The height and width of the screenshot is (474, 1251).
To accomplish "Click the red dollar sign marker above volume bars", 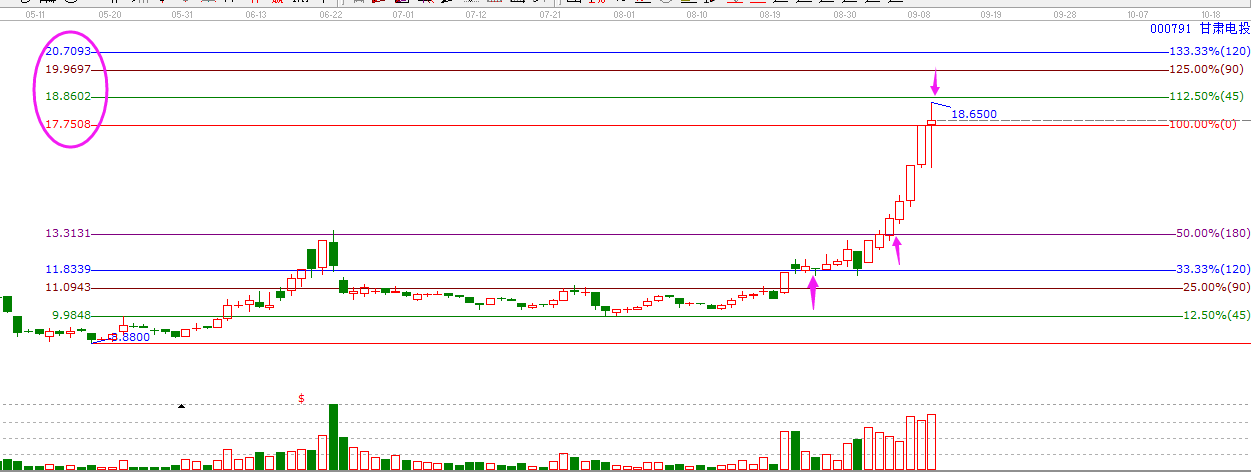I will point(301,398).
